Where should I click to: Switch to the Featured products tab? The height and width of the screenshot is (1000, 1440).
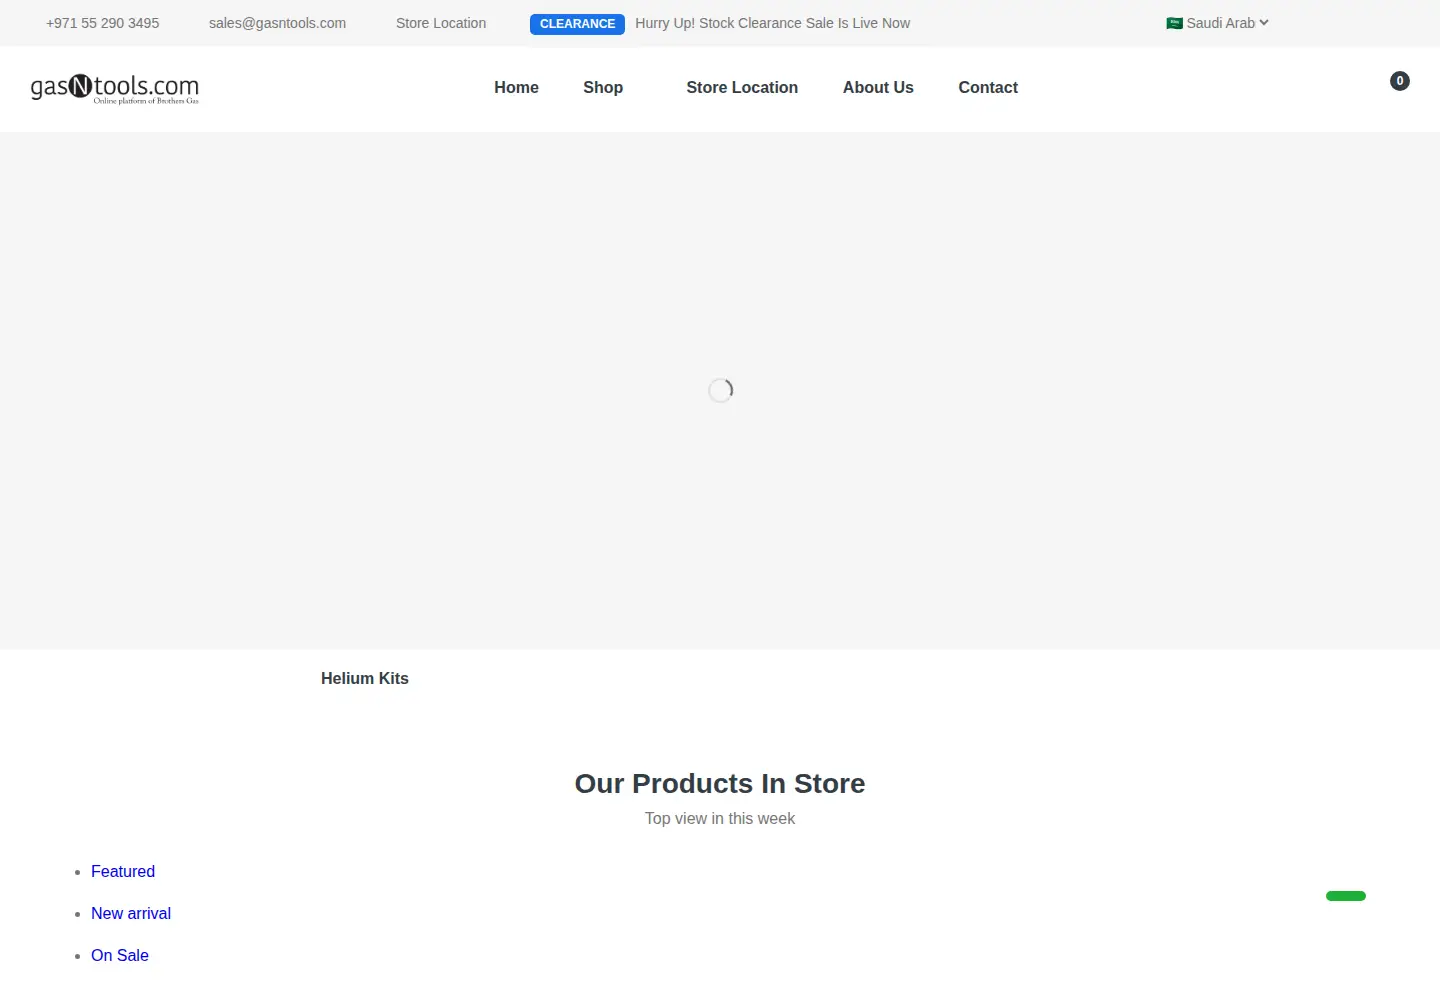pyautogui.click(x=123, y=871)
